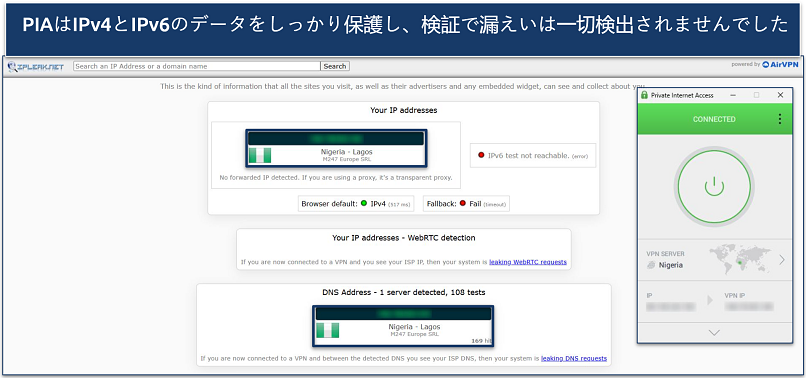The image size is (806, 378).
Task: Click the Search button
Action: coord(335,66)
